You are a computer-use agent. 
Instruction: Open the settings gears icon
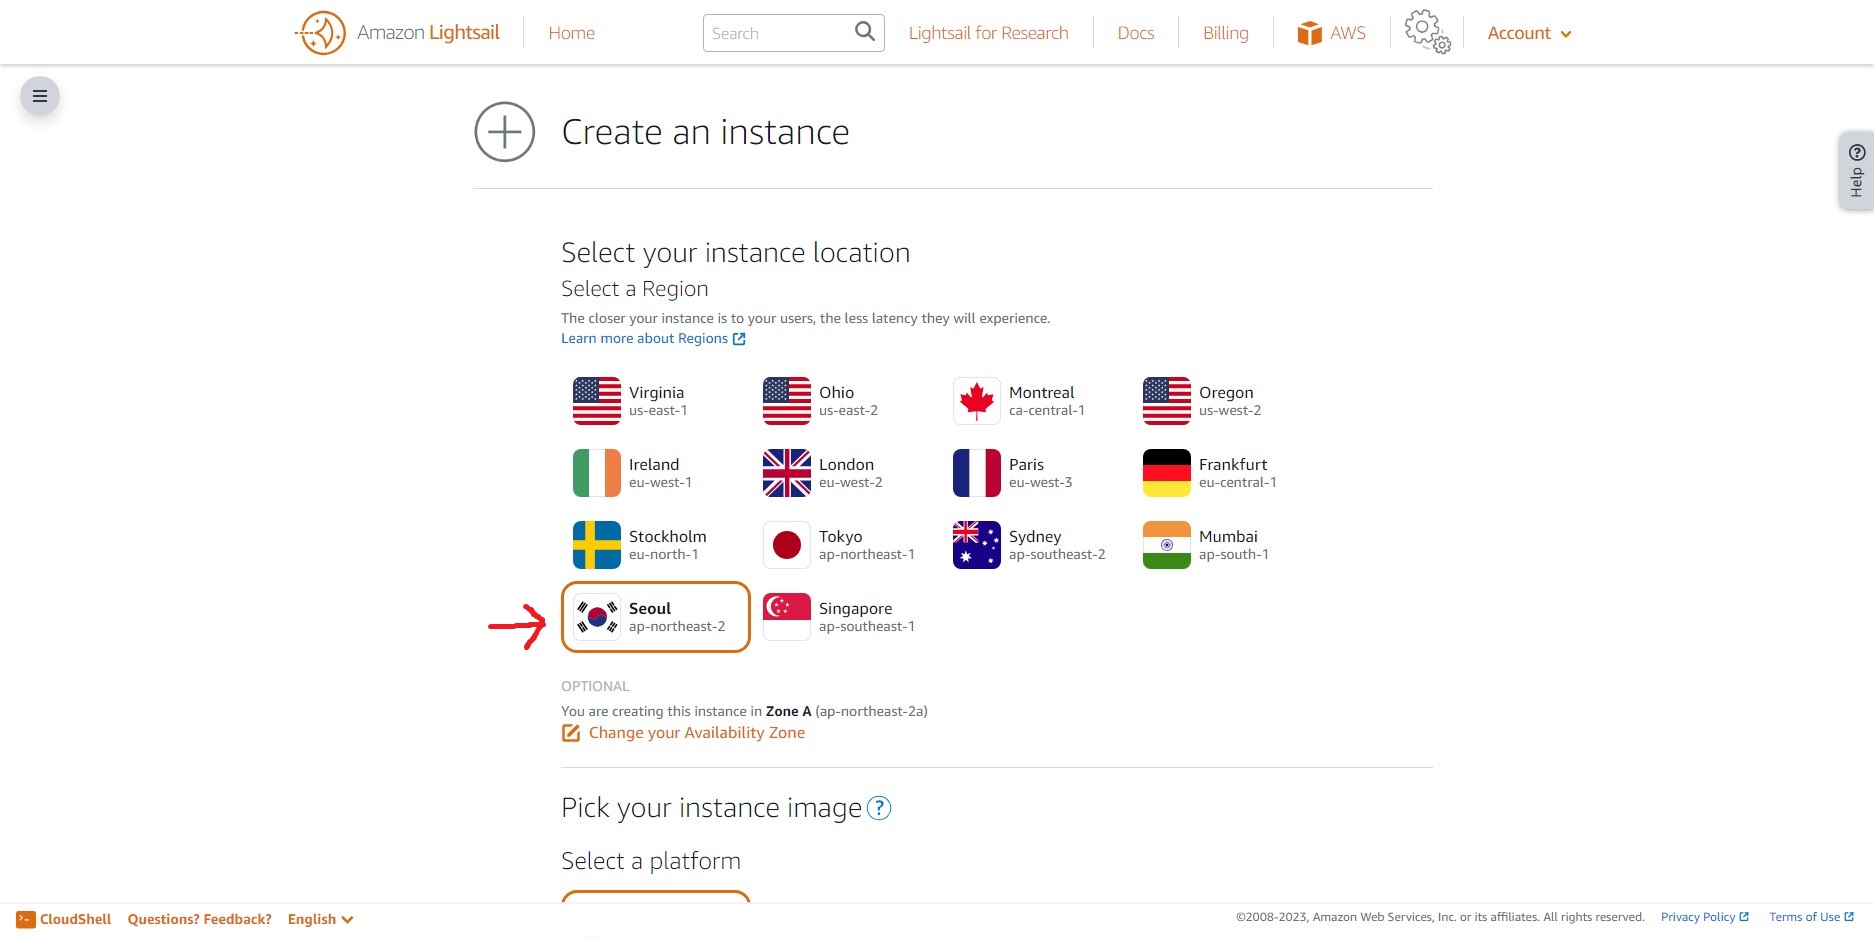(x=1427, y=32)
